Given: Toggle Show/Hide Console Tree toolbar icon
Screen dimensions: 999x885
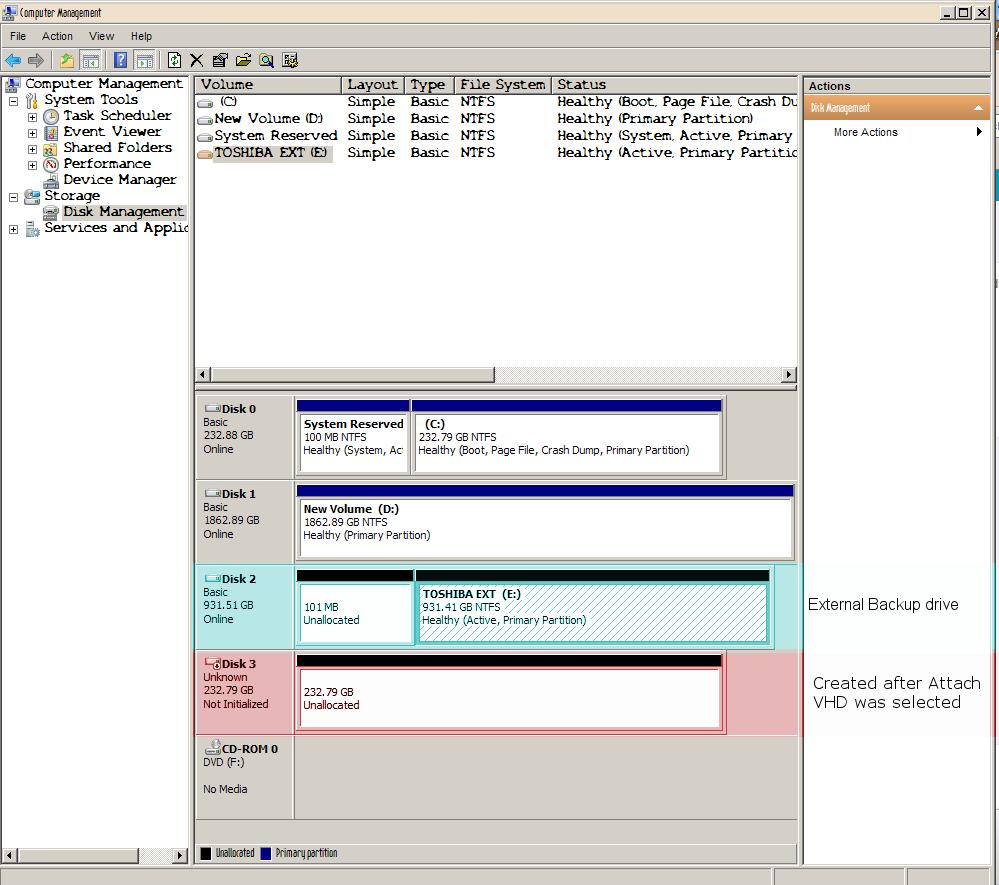Looking at the screenshot, I should (90, 61).
